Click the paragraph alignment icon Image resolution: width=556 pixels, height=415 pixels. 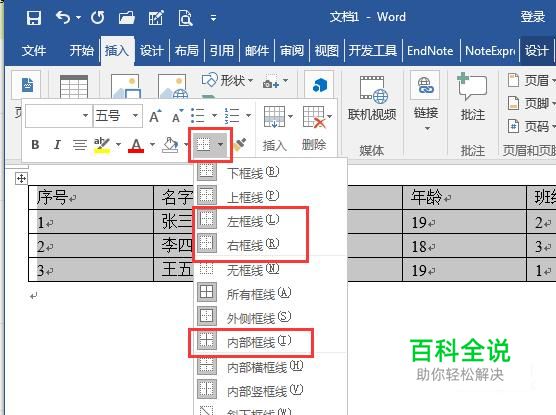(x=79, y=145)
